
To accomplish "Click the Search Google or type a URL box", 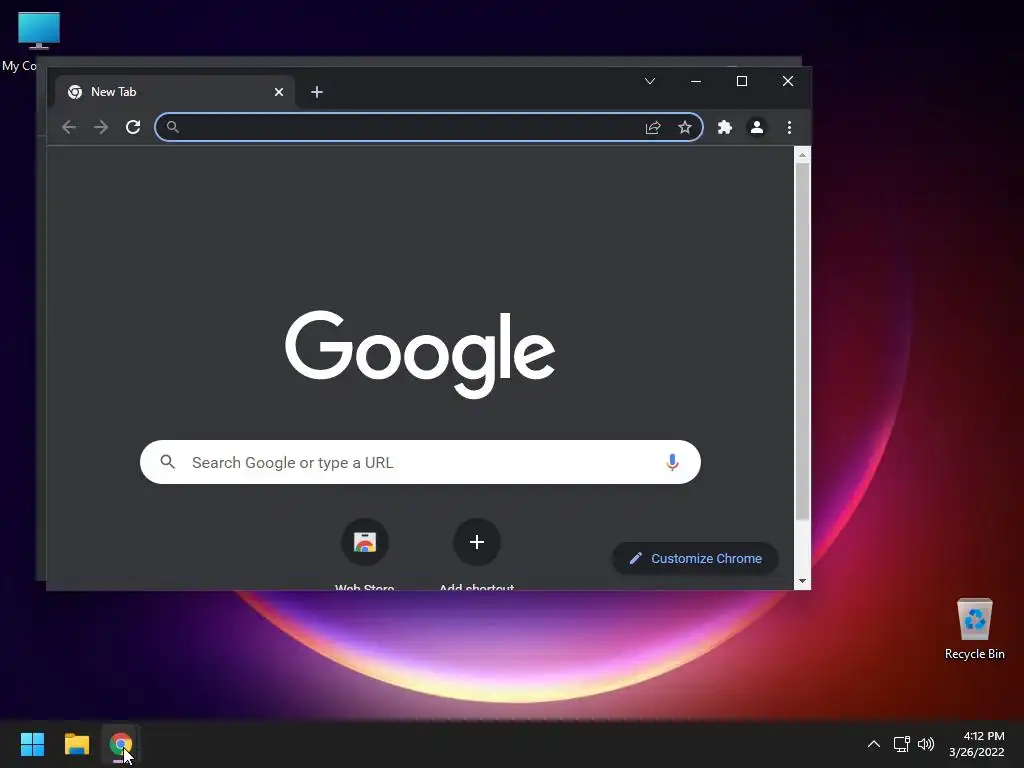I will pos(420,462).
